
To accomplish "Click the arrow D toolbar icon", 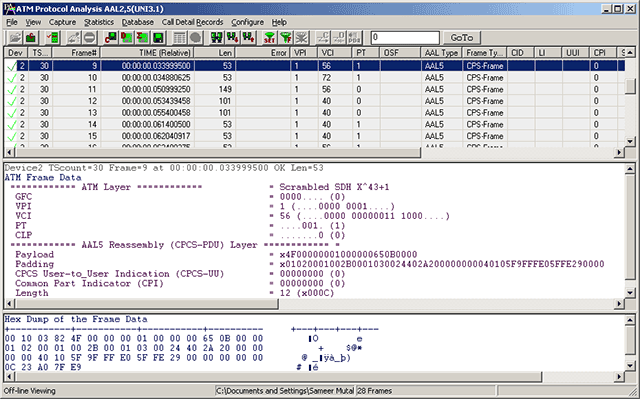I will (x=338, y=38).
